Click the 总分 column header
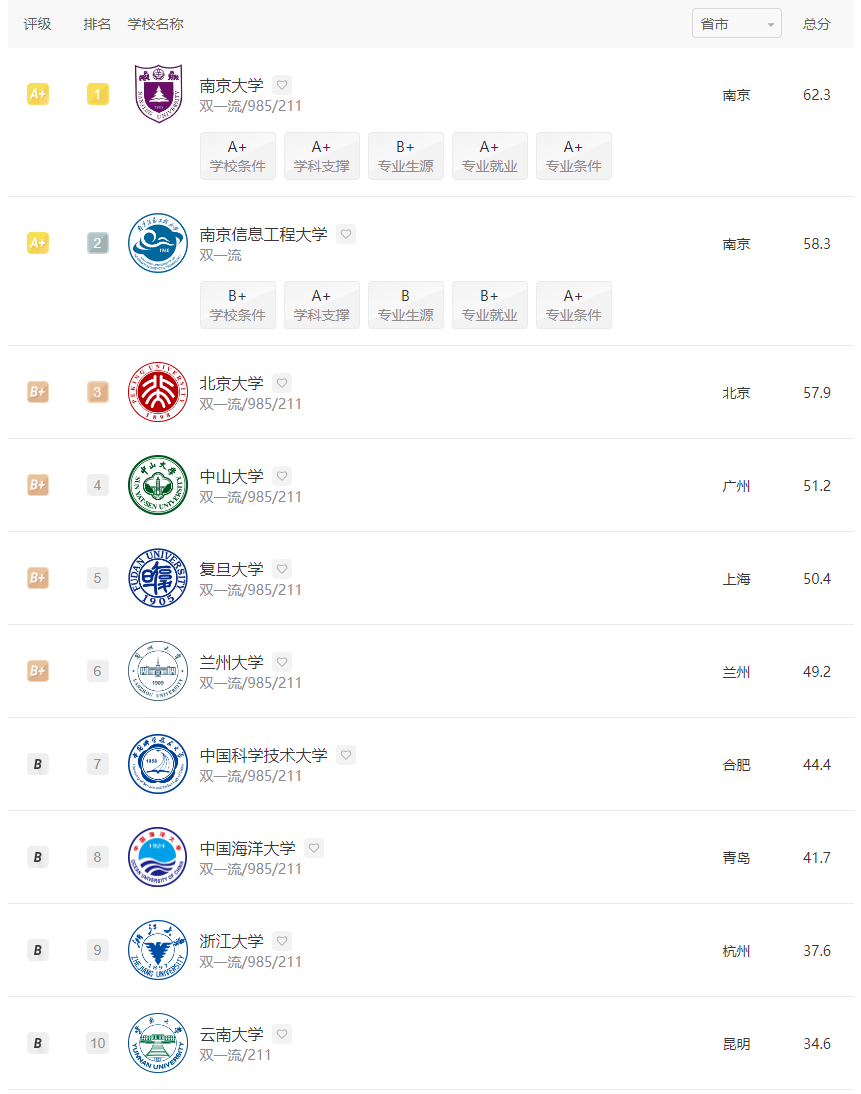The height and width of the screenshot is (1094, 861). (816, 24)
